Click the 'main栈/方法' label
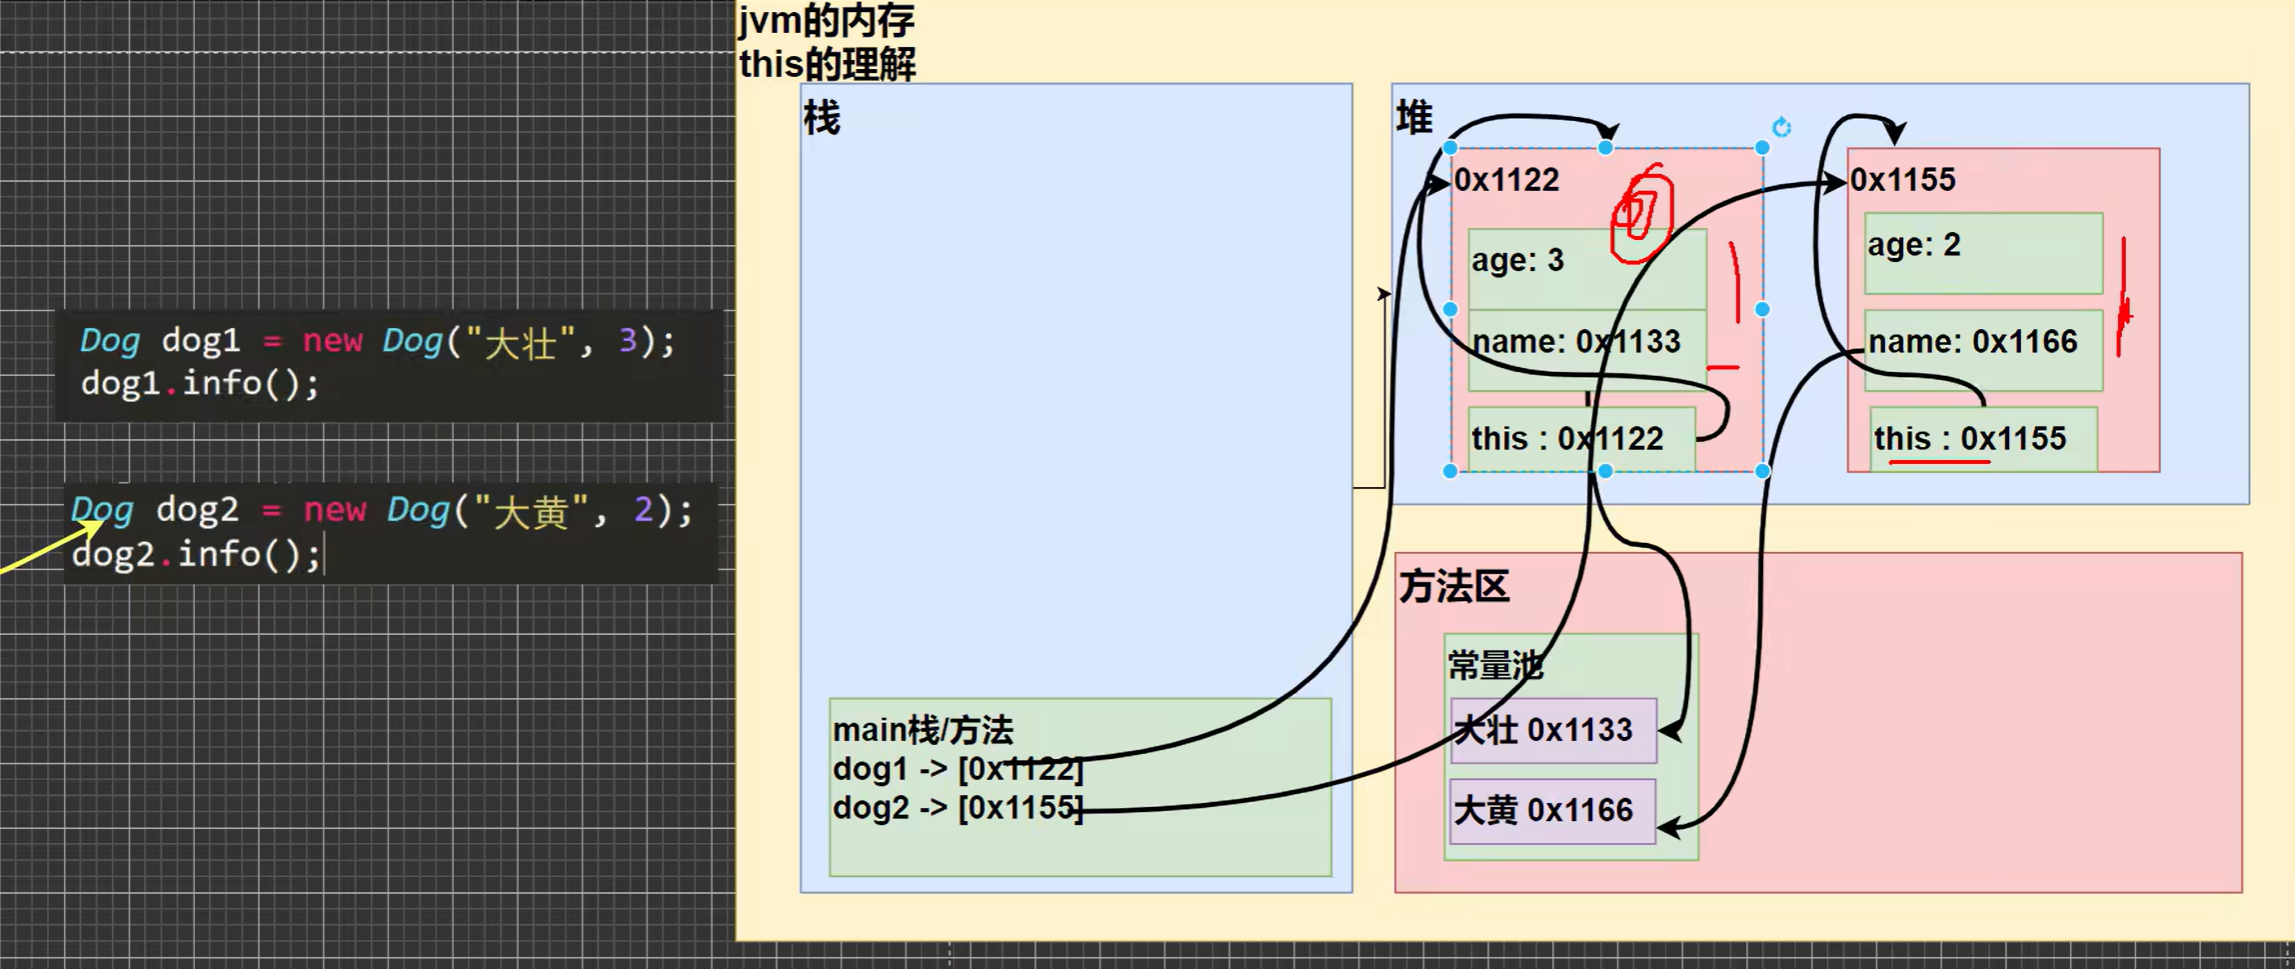The height and width of the screenshot is (969, 2295). (x=923, y=730)
